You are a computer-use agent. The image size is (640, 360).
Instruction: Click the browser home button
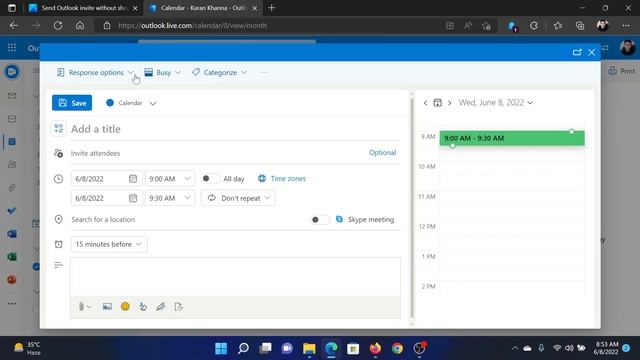[x=80, y=25]
